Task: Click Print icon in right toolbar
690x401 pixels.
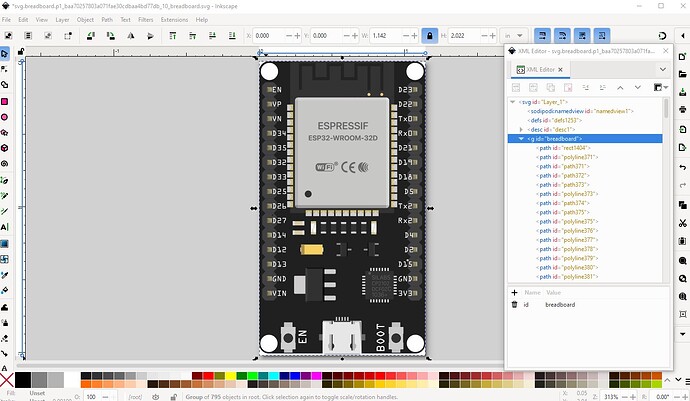Action: pos(683,109)
